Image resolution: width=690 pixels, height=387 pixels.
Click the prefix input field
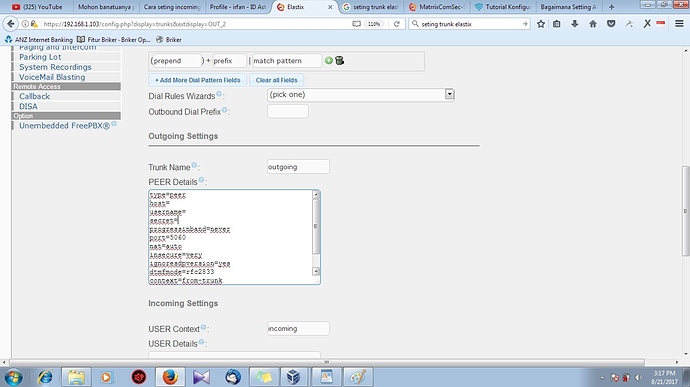coord(229,61)
